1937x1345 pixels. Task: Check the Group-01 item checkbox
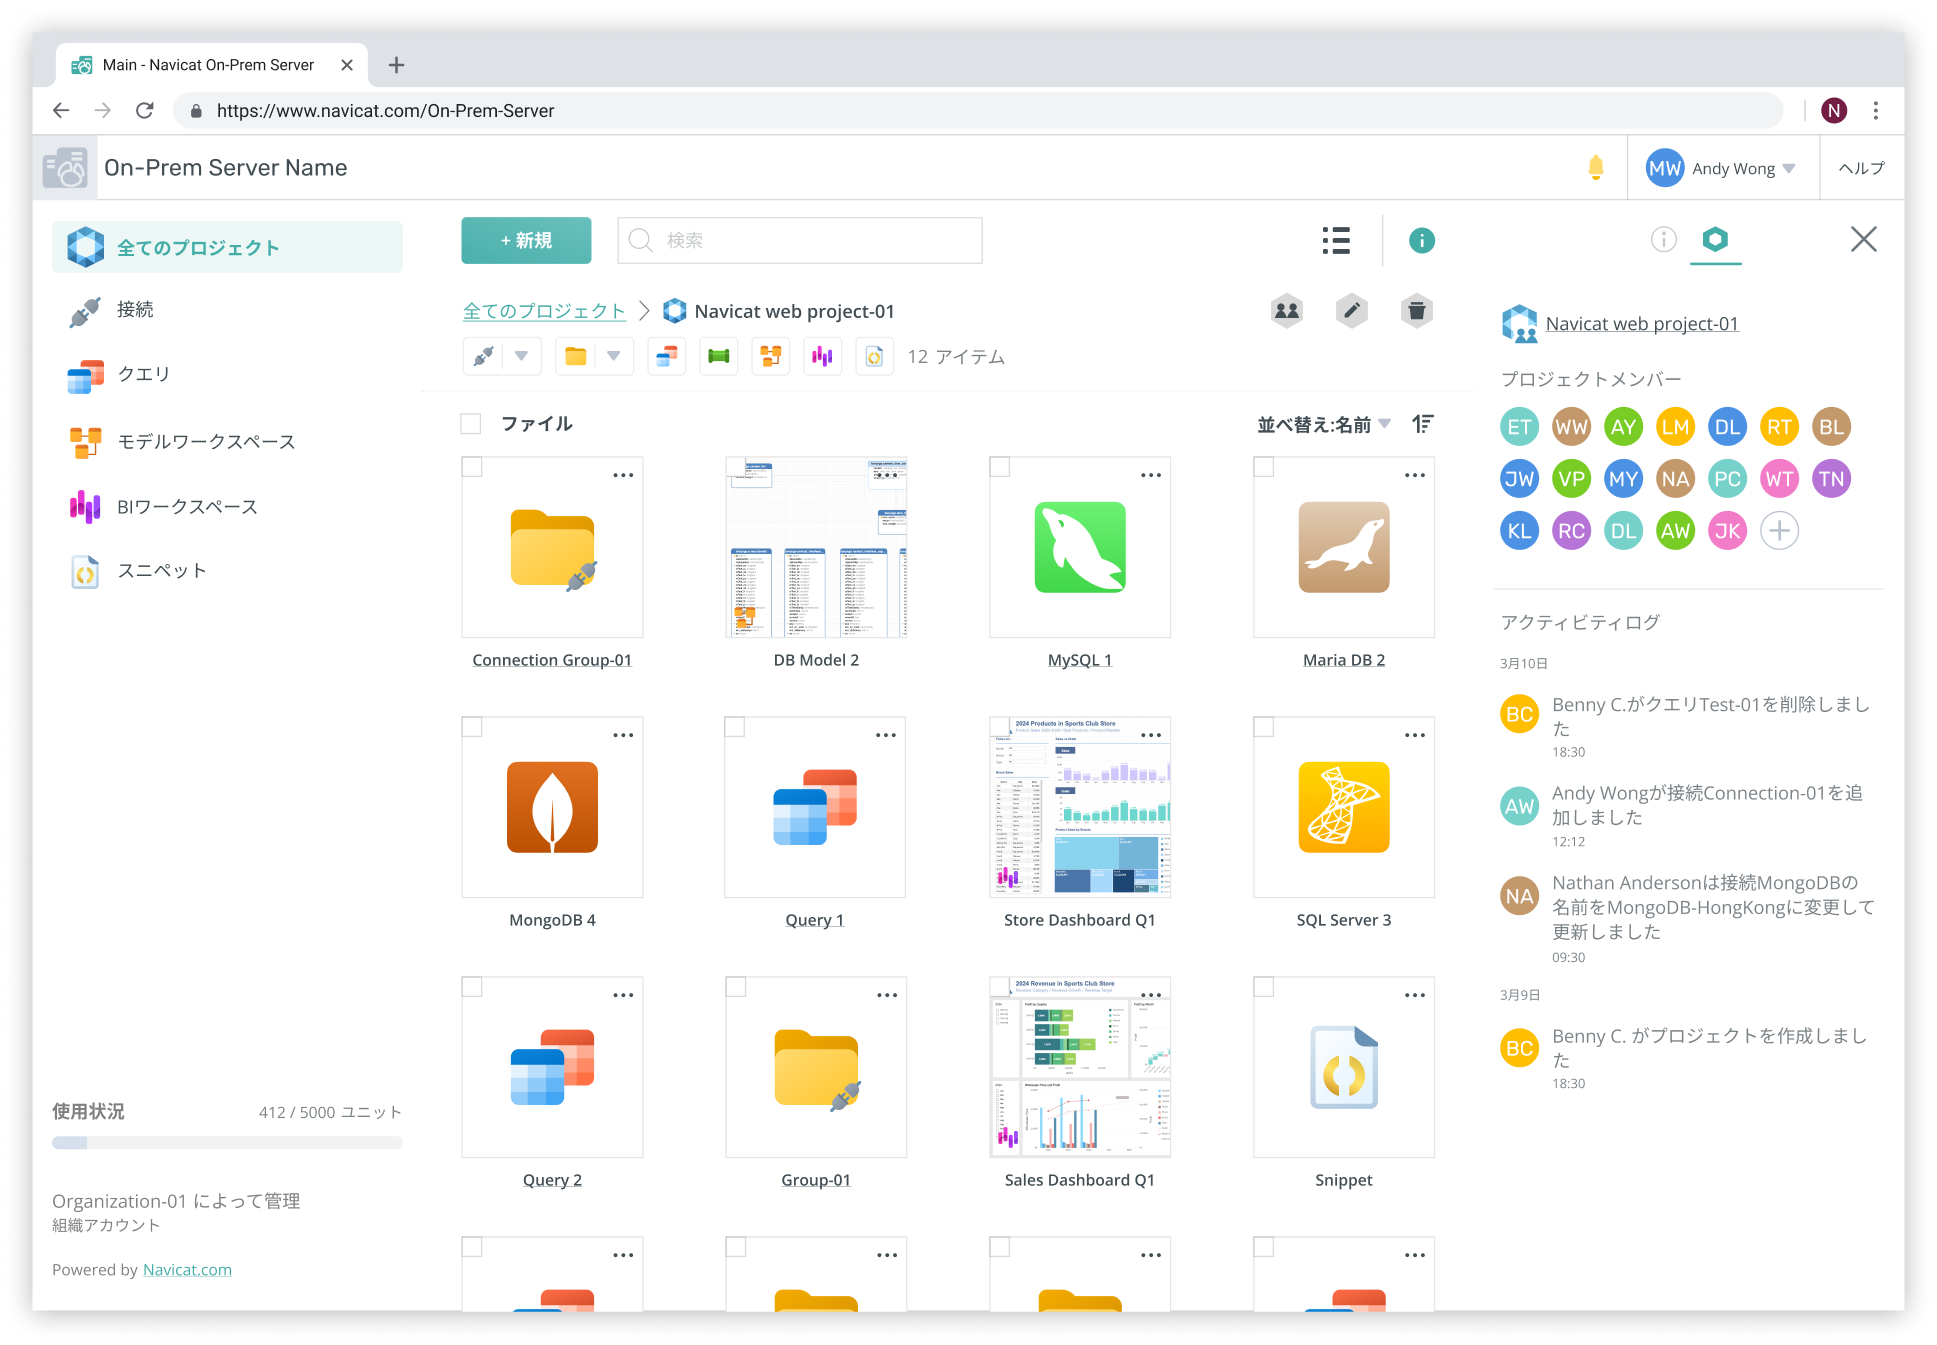click(736, 987)
